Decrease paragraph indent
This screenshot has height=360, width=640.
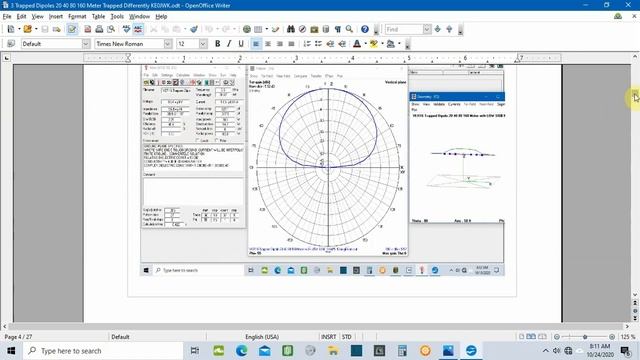[330, 44]
